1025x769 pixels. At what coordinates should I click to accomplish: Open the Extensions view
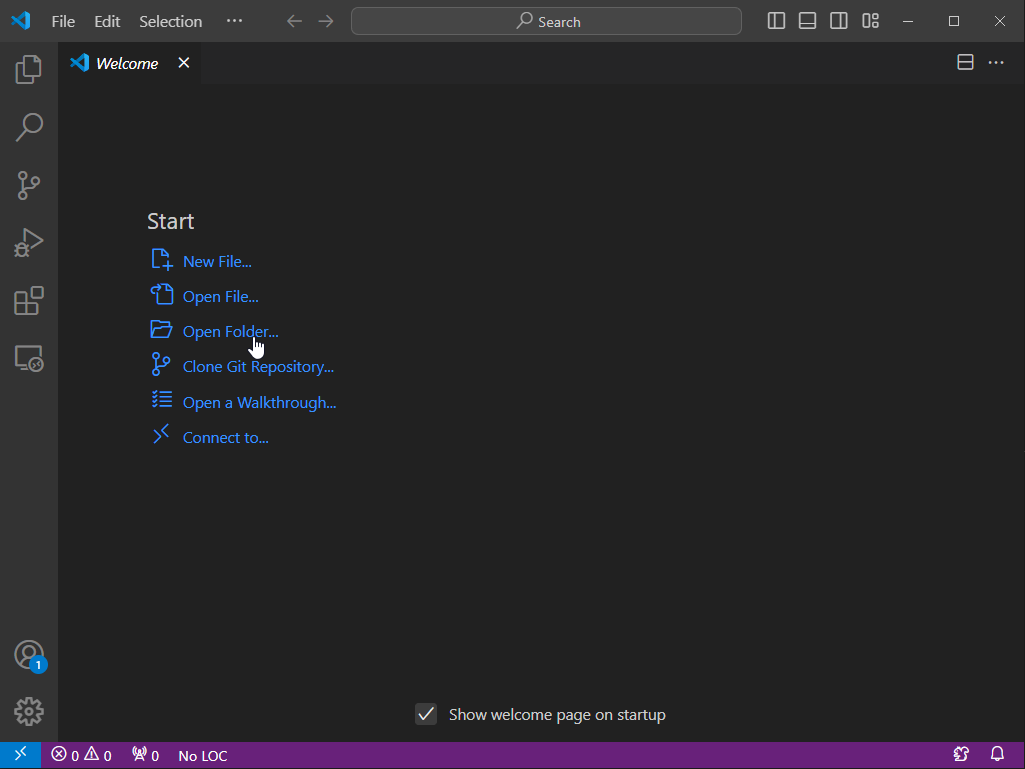(29, 301)
